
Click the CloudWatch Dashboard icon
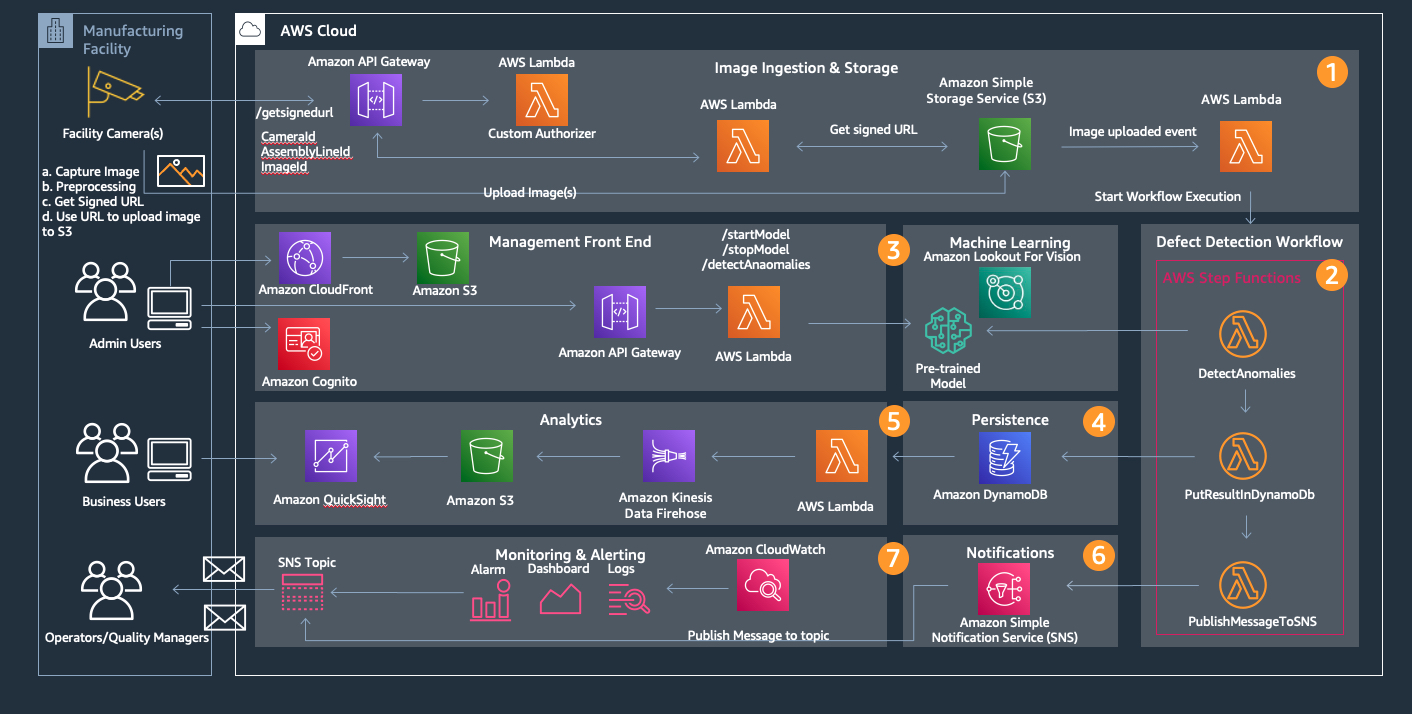coord(560,599)
